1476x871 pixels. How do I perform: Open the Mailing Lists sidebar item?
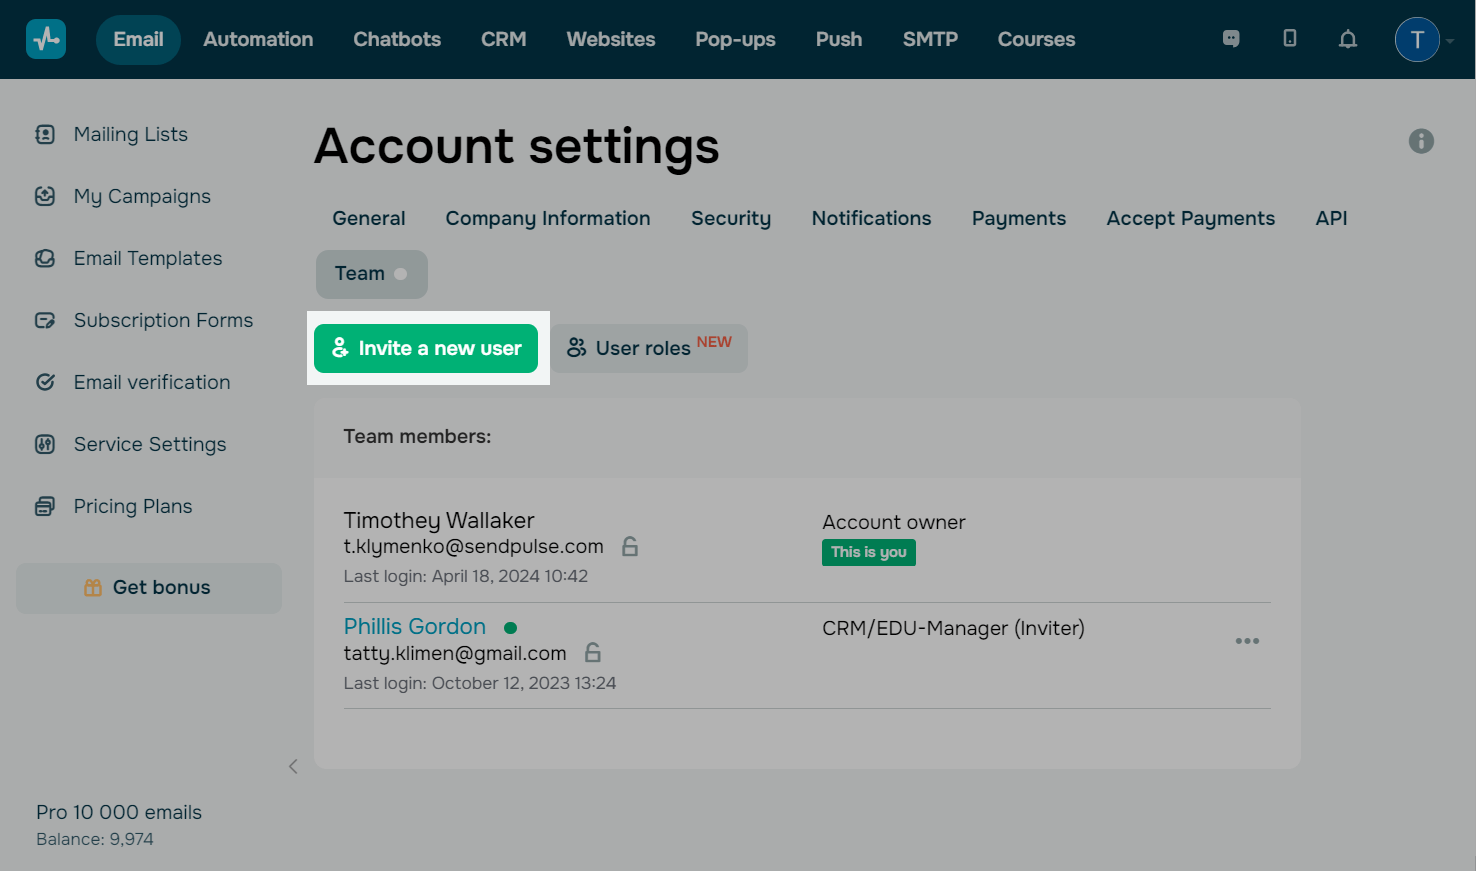pyautogui.click(x=130, y=134)
